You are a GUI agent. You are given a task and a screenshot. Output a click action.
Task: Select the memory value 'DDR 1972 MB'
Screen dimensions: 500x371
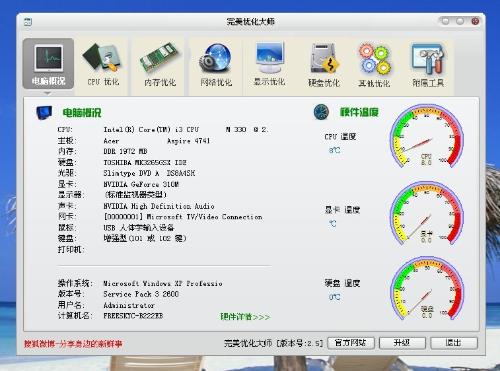(125, 151)
